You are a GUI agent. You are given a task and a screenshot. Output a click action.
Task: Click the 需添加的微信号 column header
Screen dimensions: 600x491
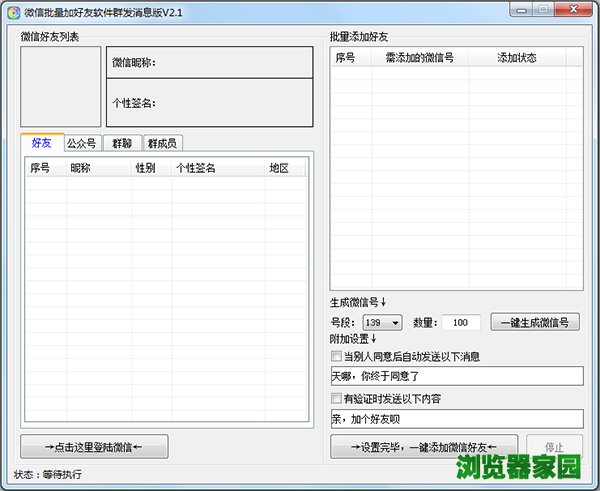(x=420, y=58)
